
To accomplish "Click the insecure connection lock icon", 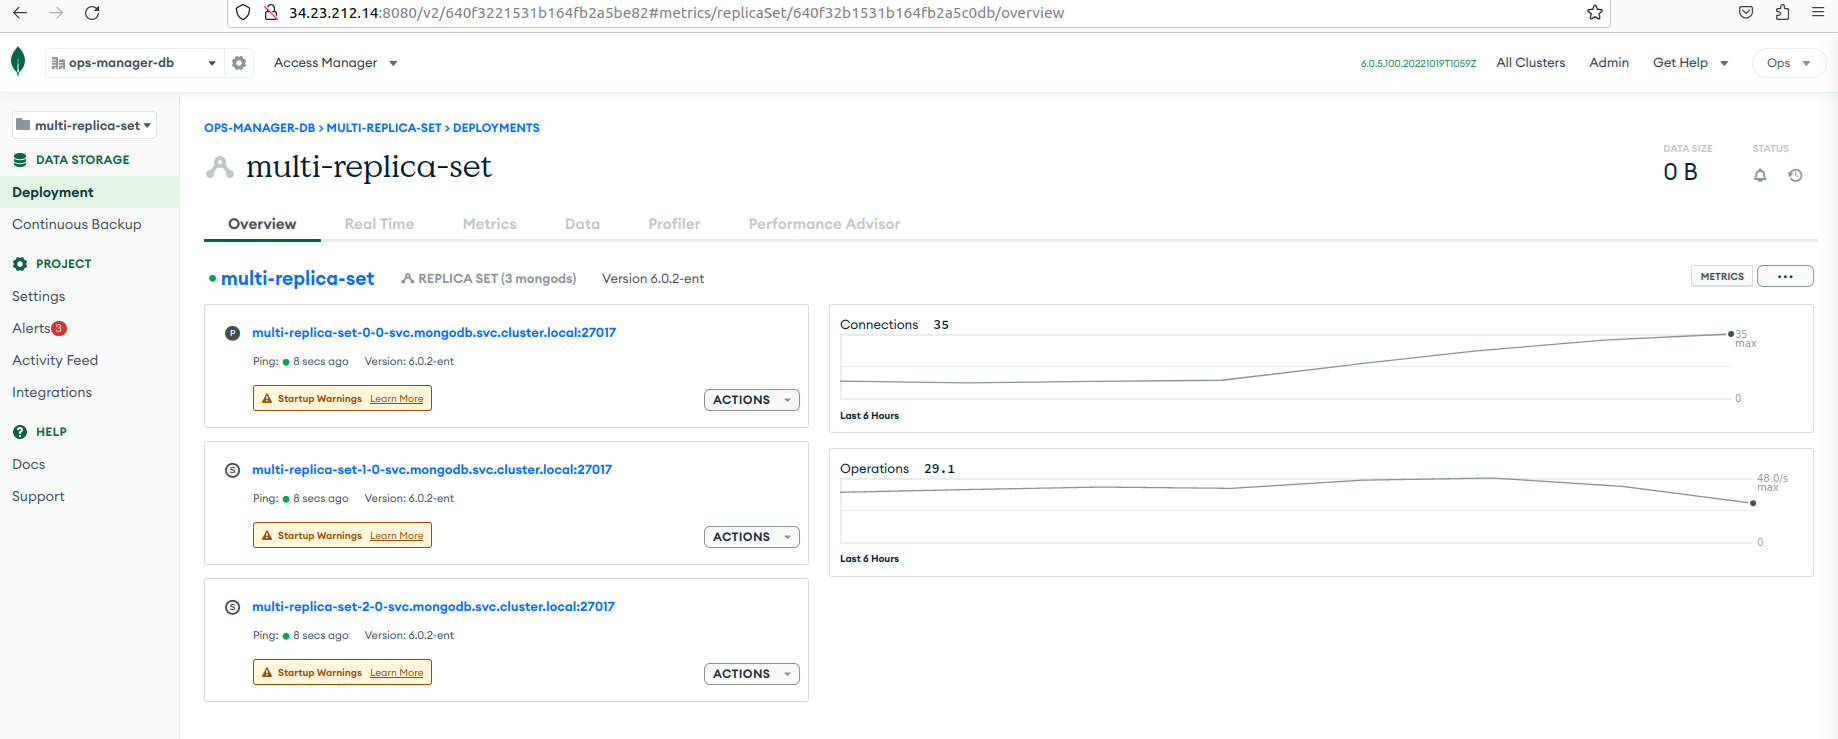I will click(270, 13).
